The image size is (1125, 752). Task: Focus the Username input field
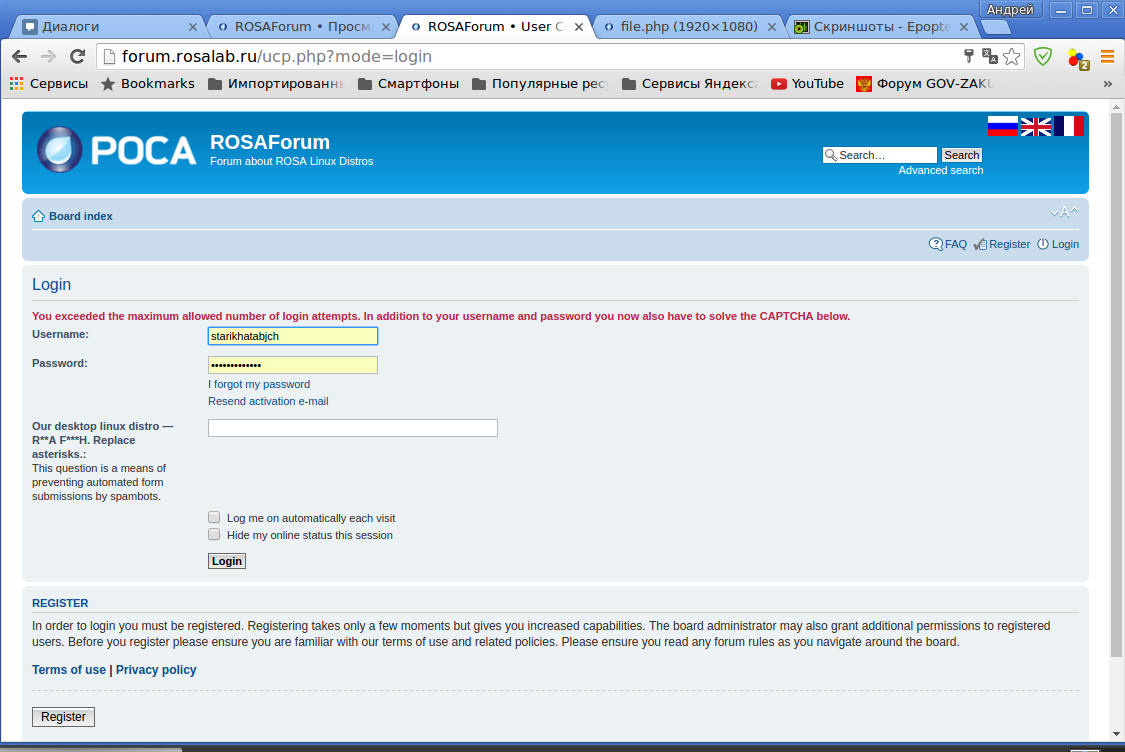pos(293,336)
